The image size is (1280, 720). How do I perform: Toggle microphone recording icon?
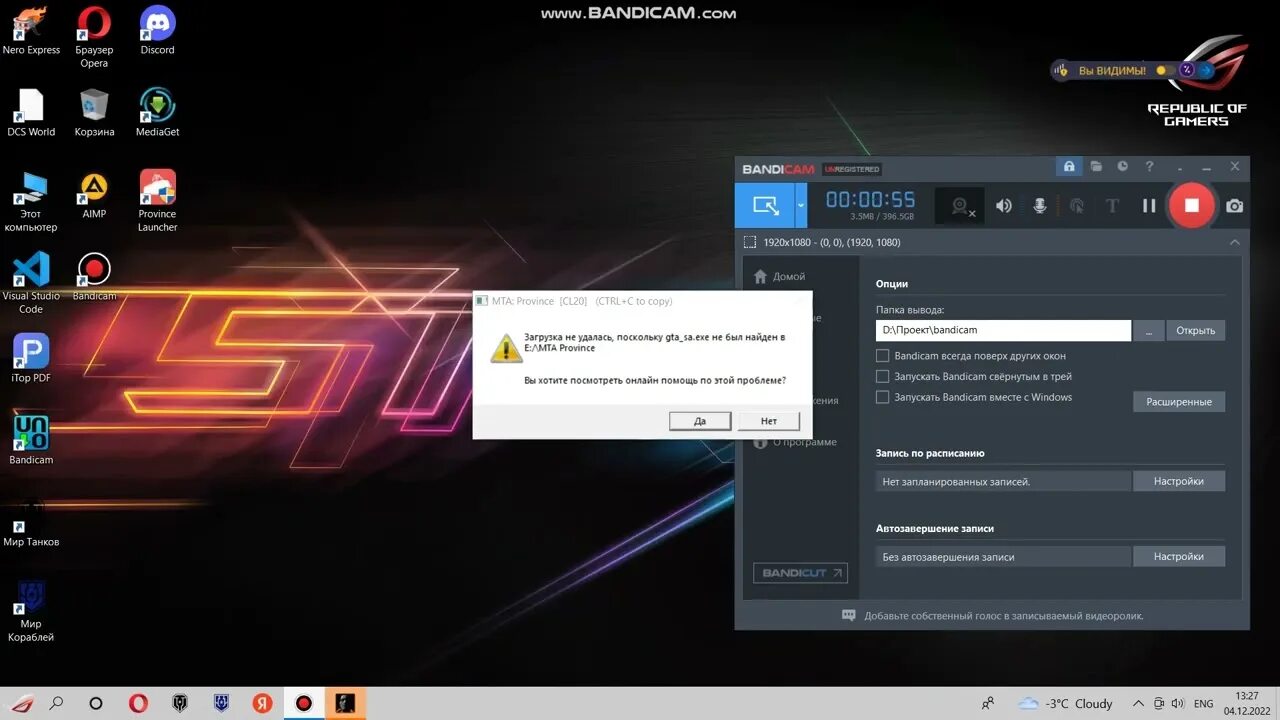click(1040, 206)
